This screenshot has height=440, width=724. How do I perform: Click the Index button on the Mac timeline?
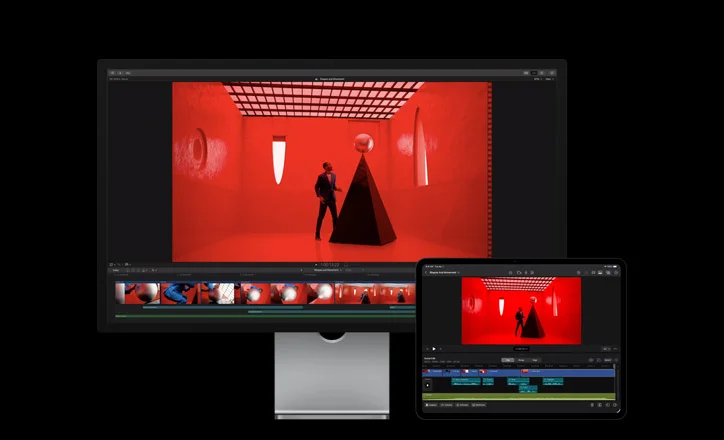[115, 270]
